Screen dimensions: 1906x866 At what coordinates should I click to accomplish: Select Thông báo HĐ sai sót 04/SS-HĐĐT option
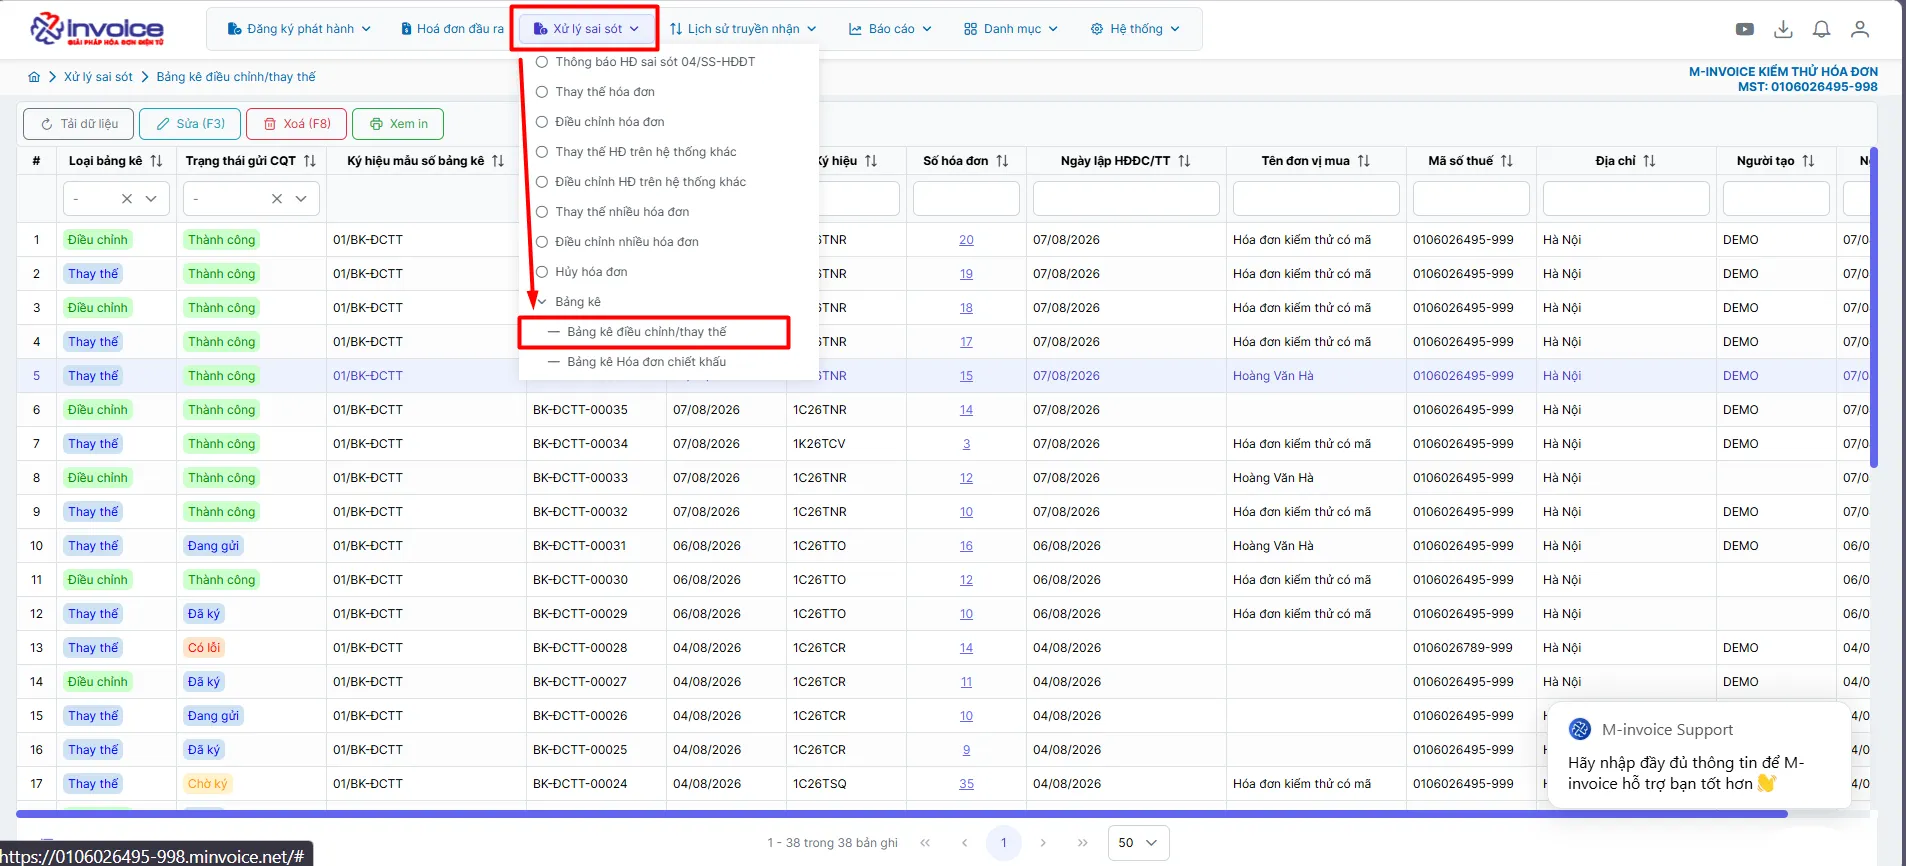[655, 62]
